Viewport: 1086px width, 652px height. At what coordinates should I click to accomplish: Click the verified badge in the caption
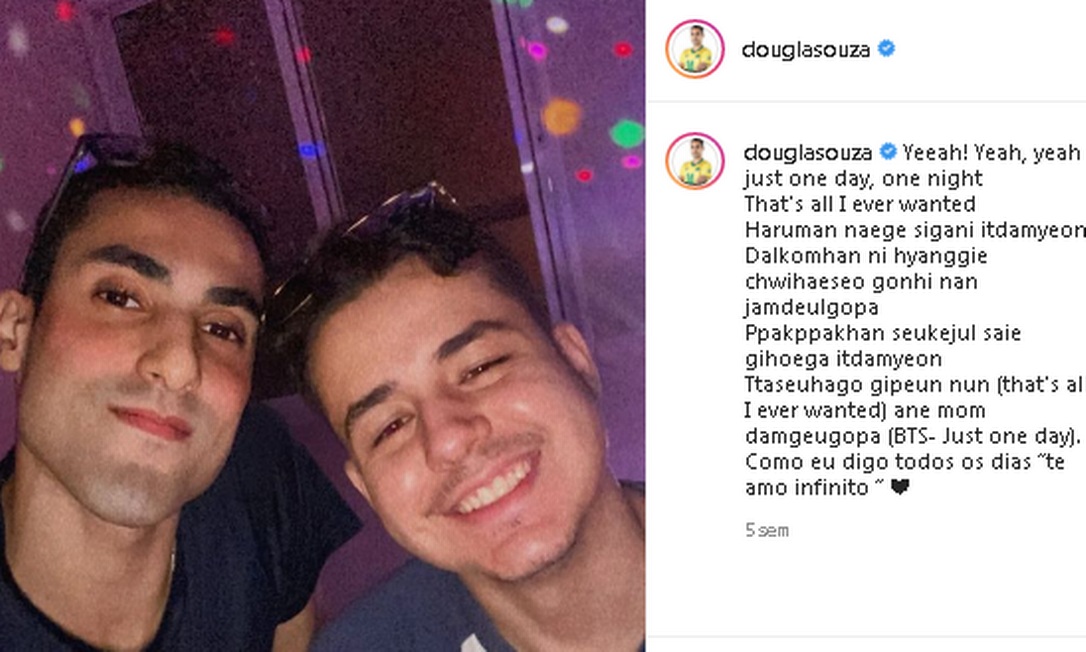(888, 151)
